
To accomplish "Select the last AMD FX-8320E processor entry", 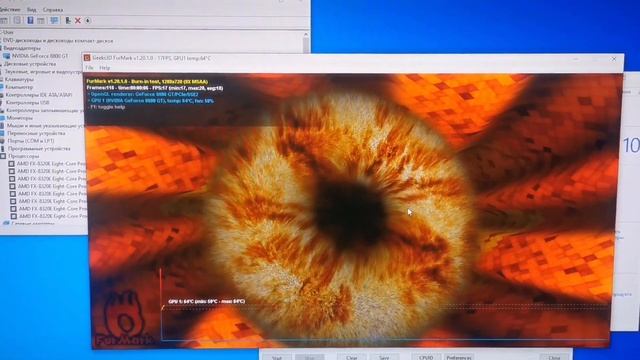I will tap(53, 216).
